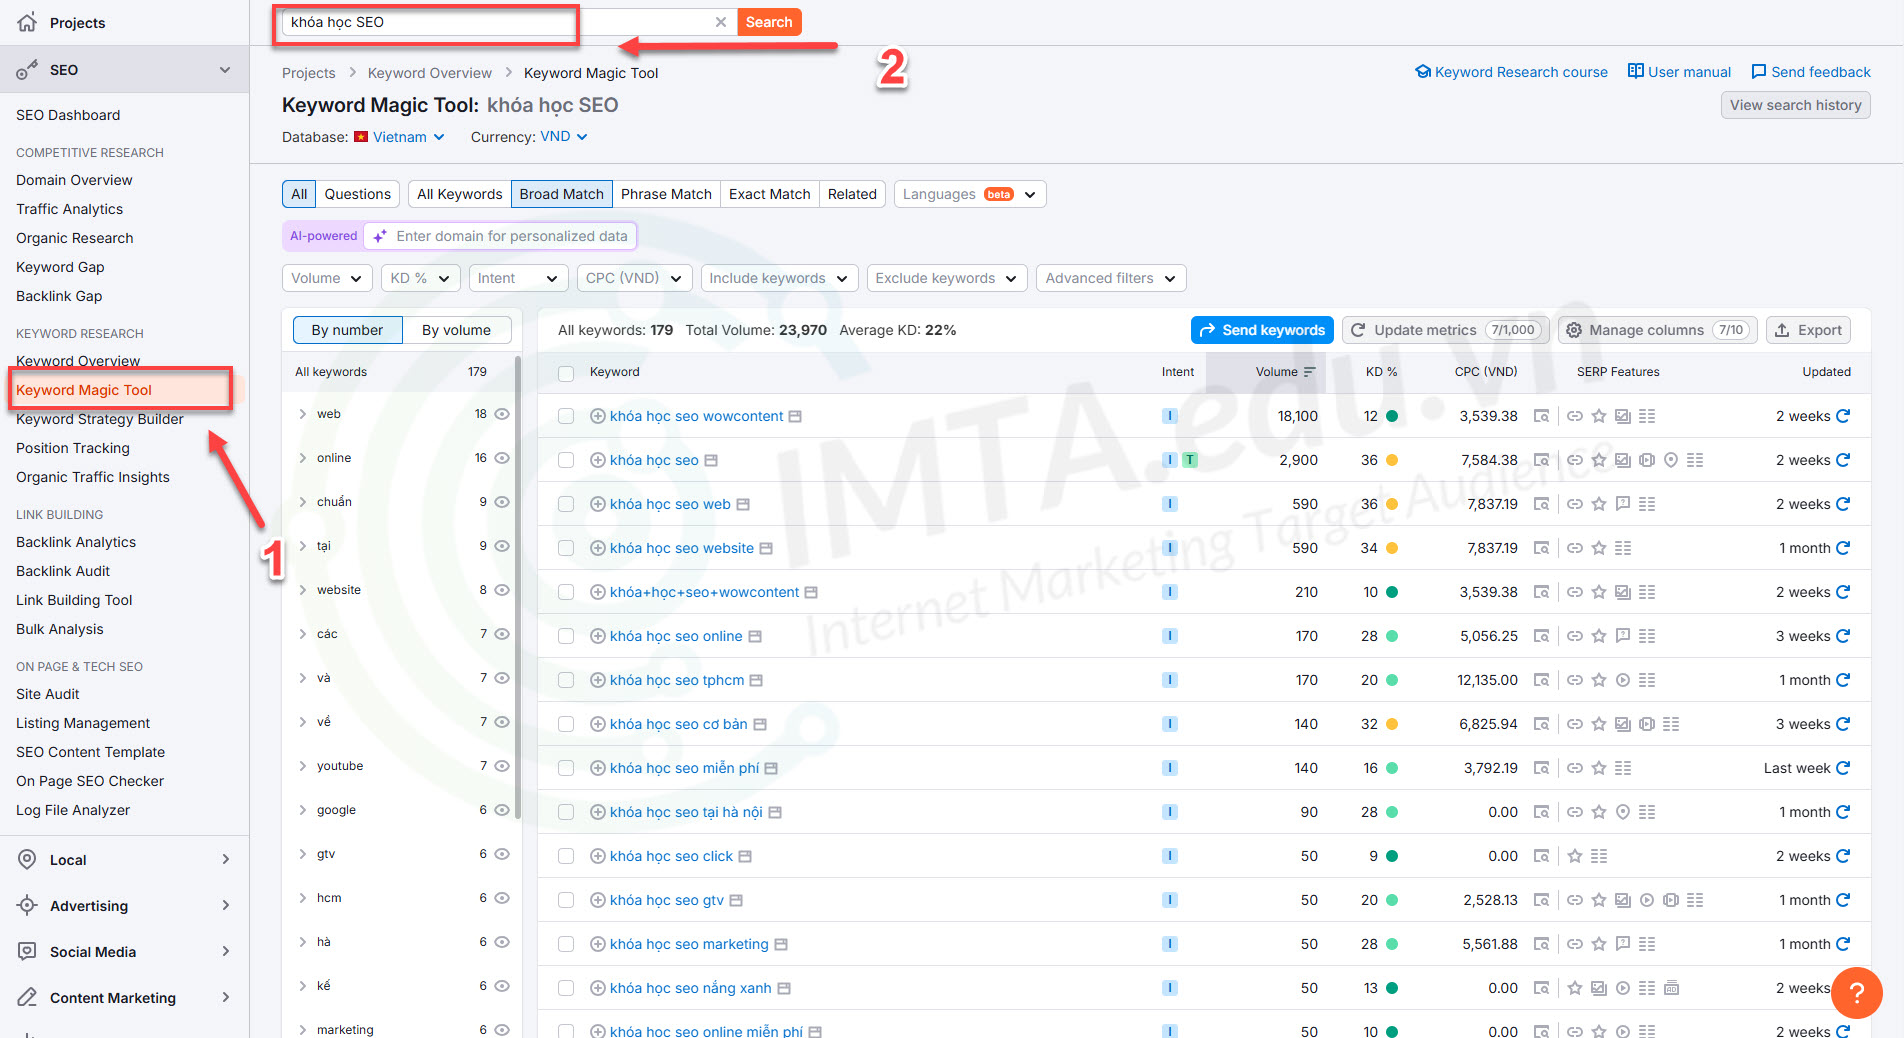Click the orange KD dot for khóa học seo website
1904x1038 pixels.
coord(1392,548)
